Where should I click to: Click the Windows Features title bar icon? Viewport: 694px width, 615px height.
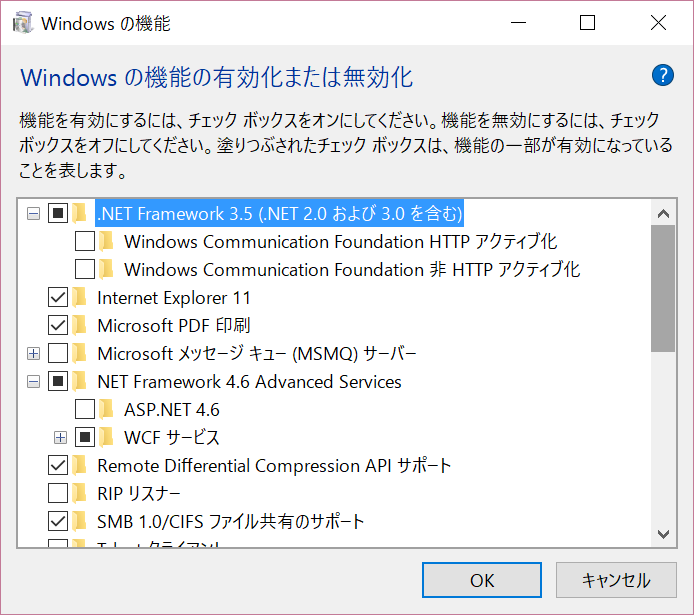pos(21,23)
